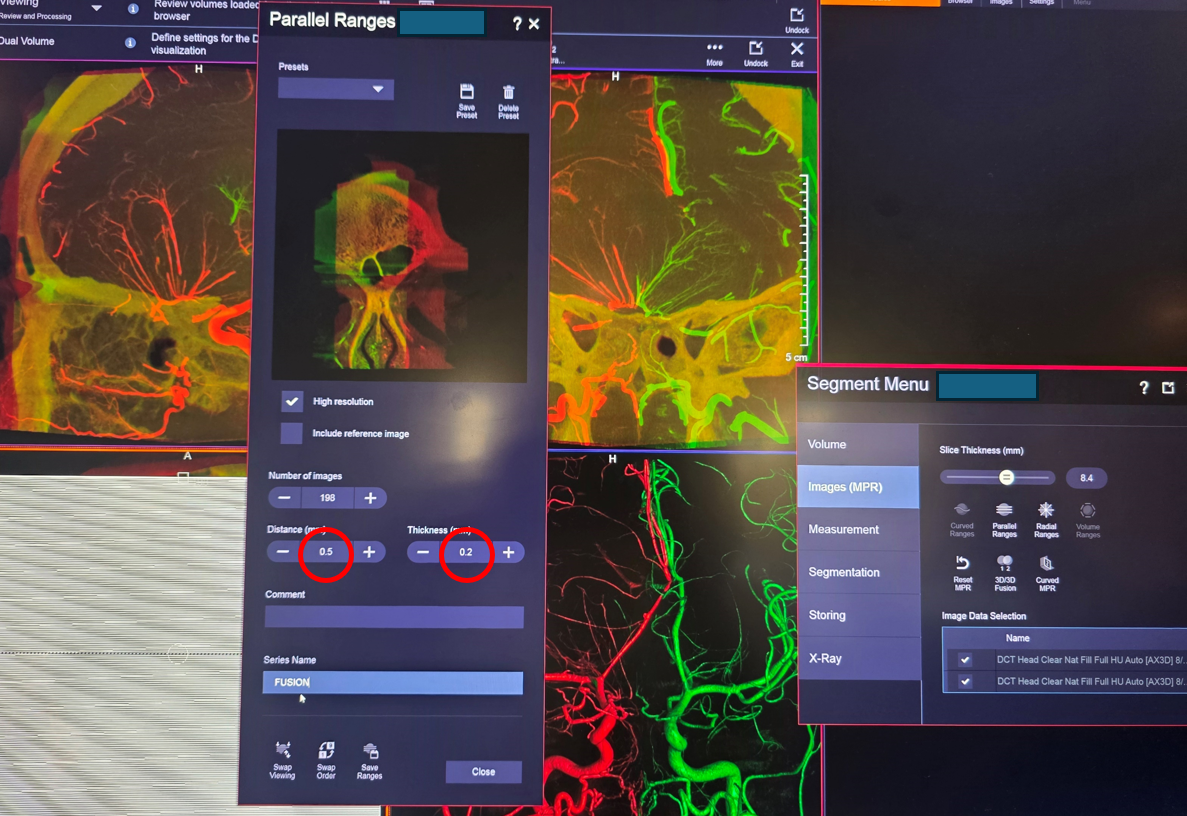
Task: Disable the High resolution checkbox
Action: tap(291, 401)
